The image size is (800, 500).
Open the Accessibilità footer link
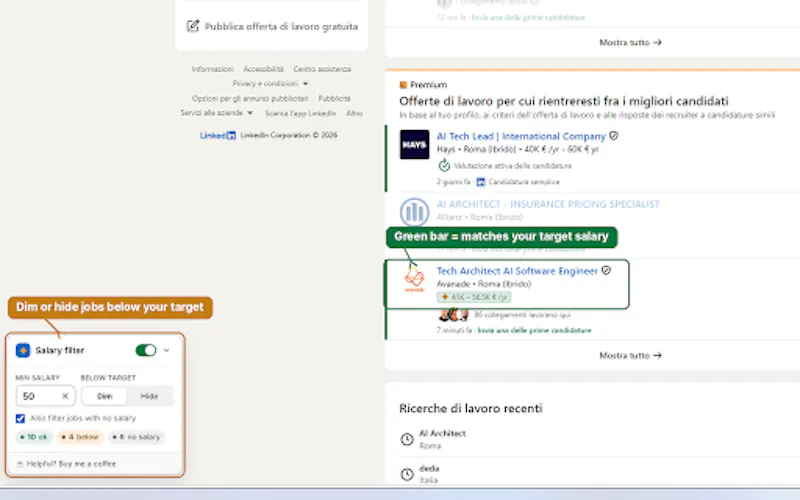pos(263,69)
